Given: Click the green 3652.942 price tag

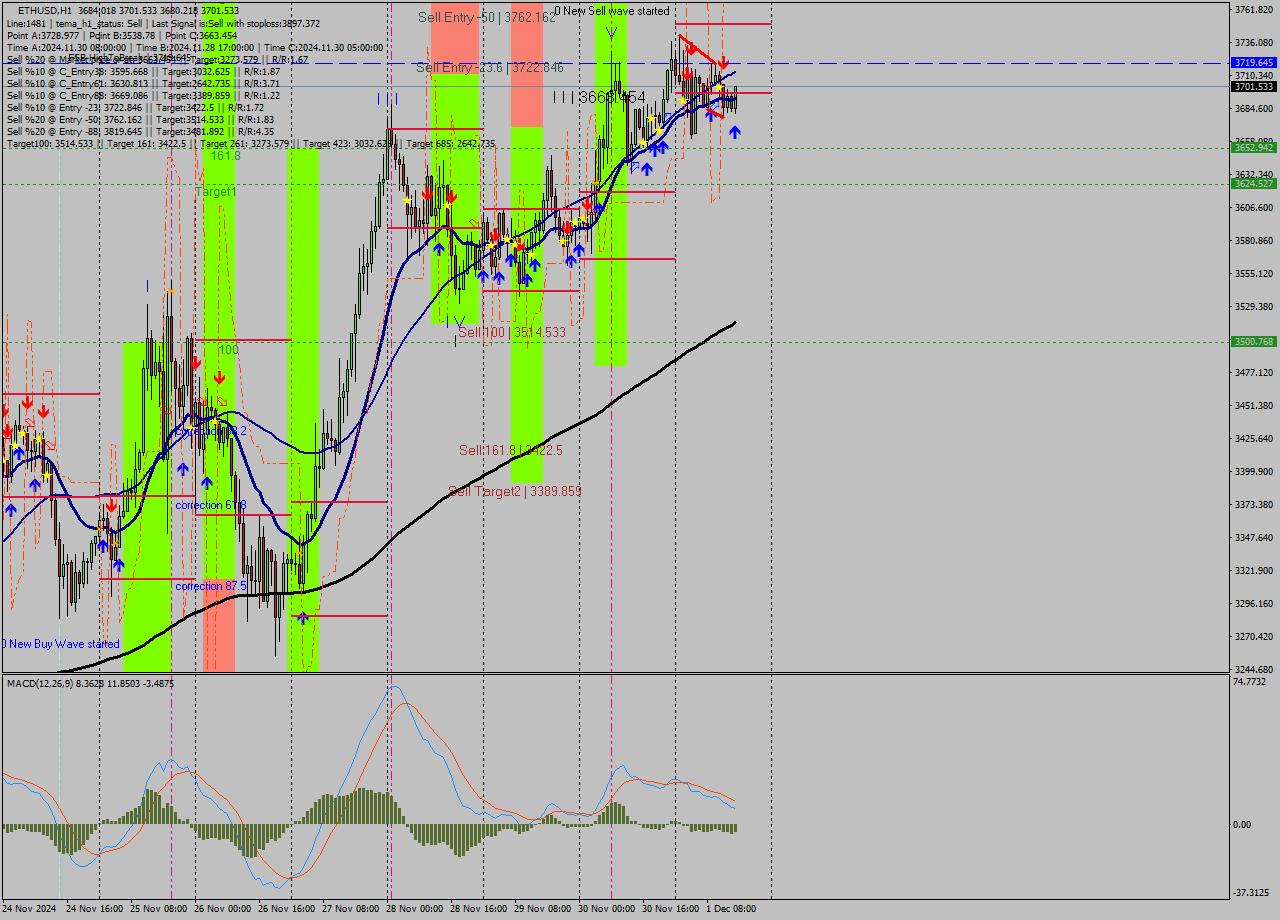Looking at the screenshot, I should [1254, 147].
